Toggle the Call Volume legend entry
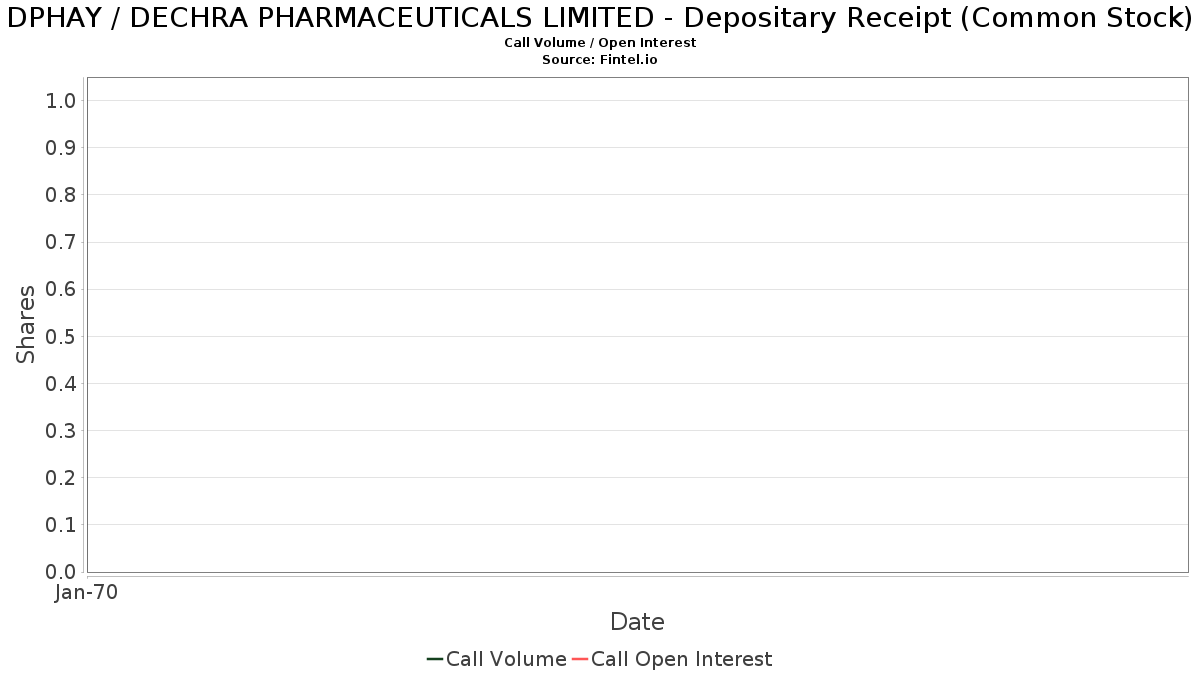The image size is (1200, 675). 497,659
